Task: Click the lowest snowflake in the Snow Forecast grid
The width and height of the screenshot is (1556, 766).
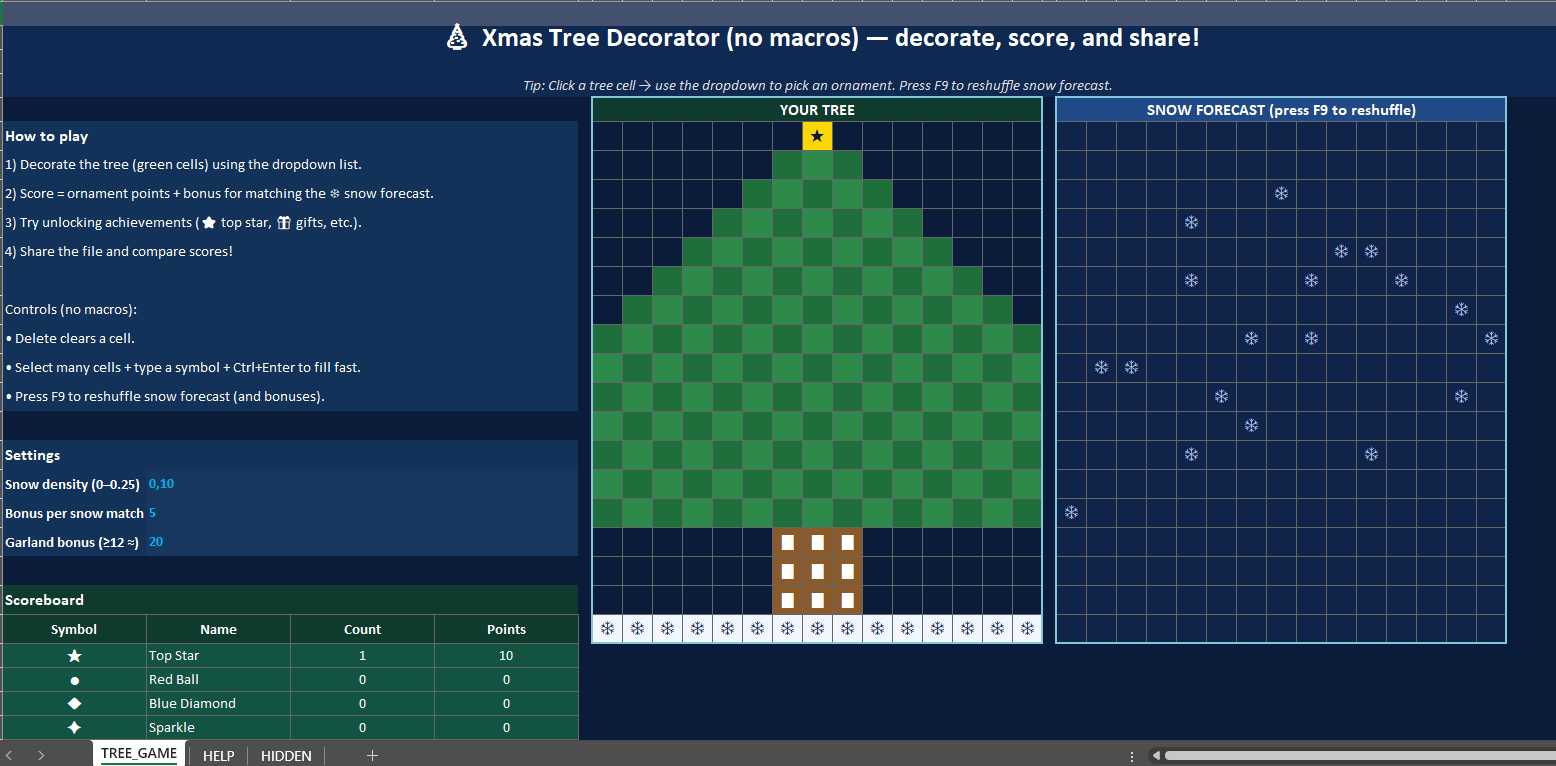Action: click(1071, 513)
